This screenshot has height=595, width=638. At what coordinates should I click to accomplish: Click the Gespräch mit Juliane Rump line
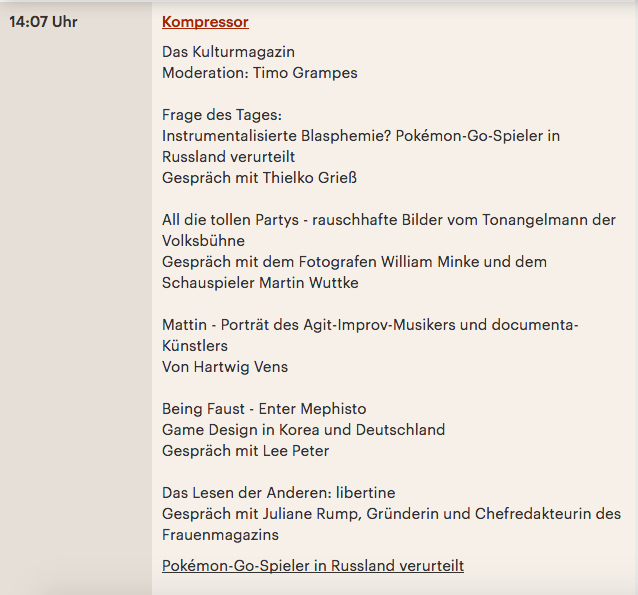pyautogui.click(x=391, y=514)
